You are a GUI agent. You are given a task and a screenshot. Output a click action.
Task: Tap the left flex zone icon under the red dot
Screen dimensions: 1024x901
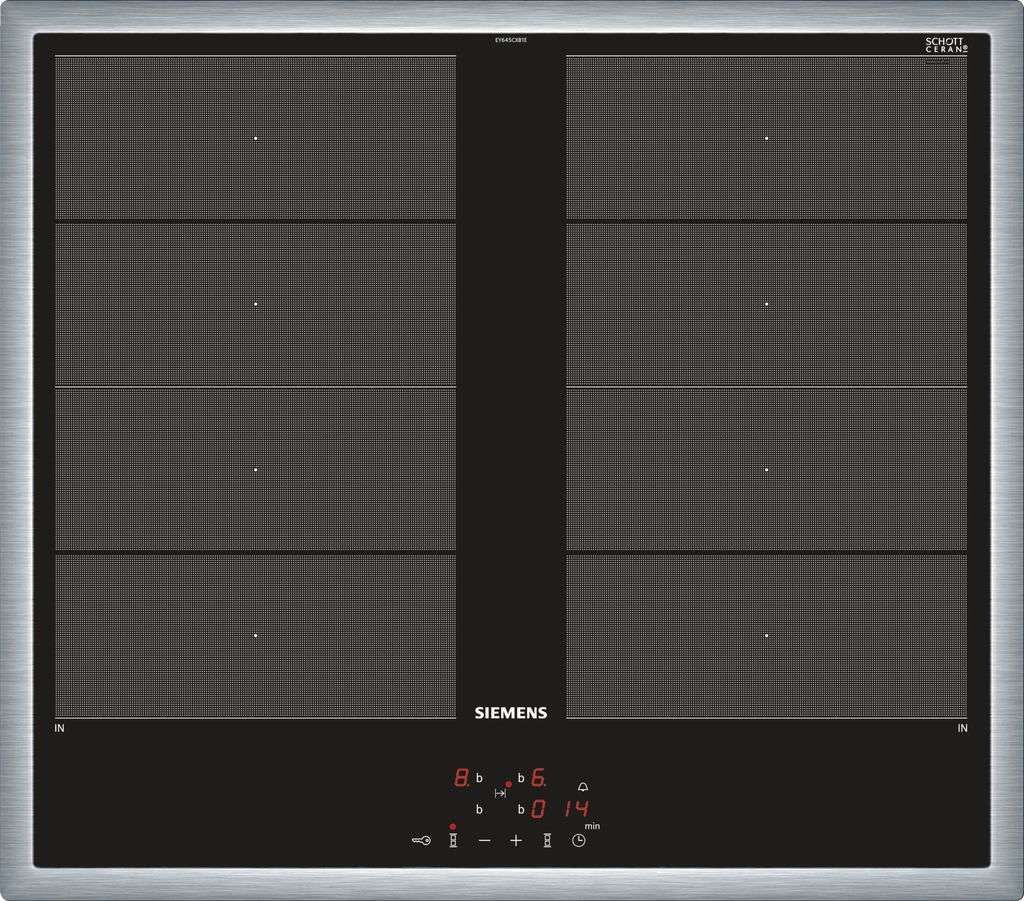pos(453,841)
